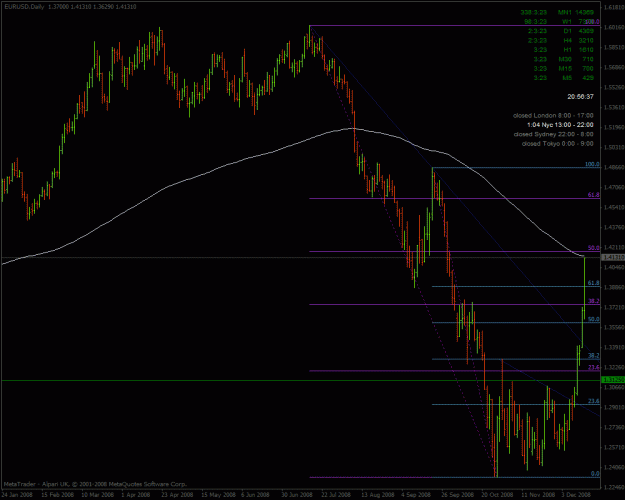Click the 15 May 2008 date label
Viewport: 625px width, 500px height.
pos(217,495)
